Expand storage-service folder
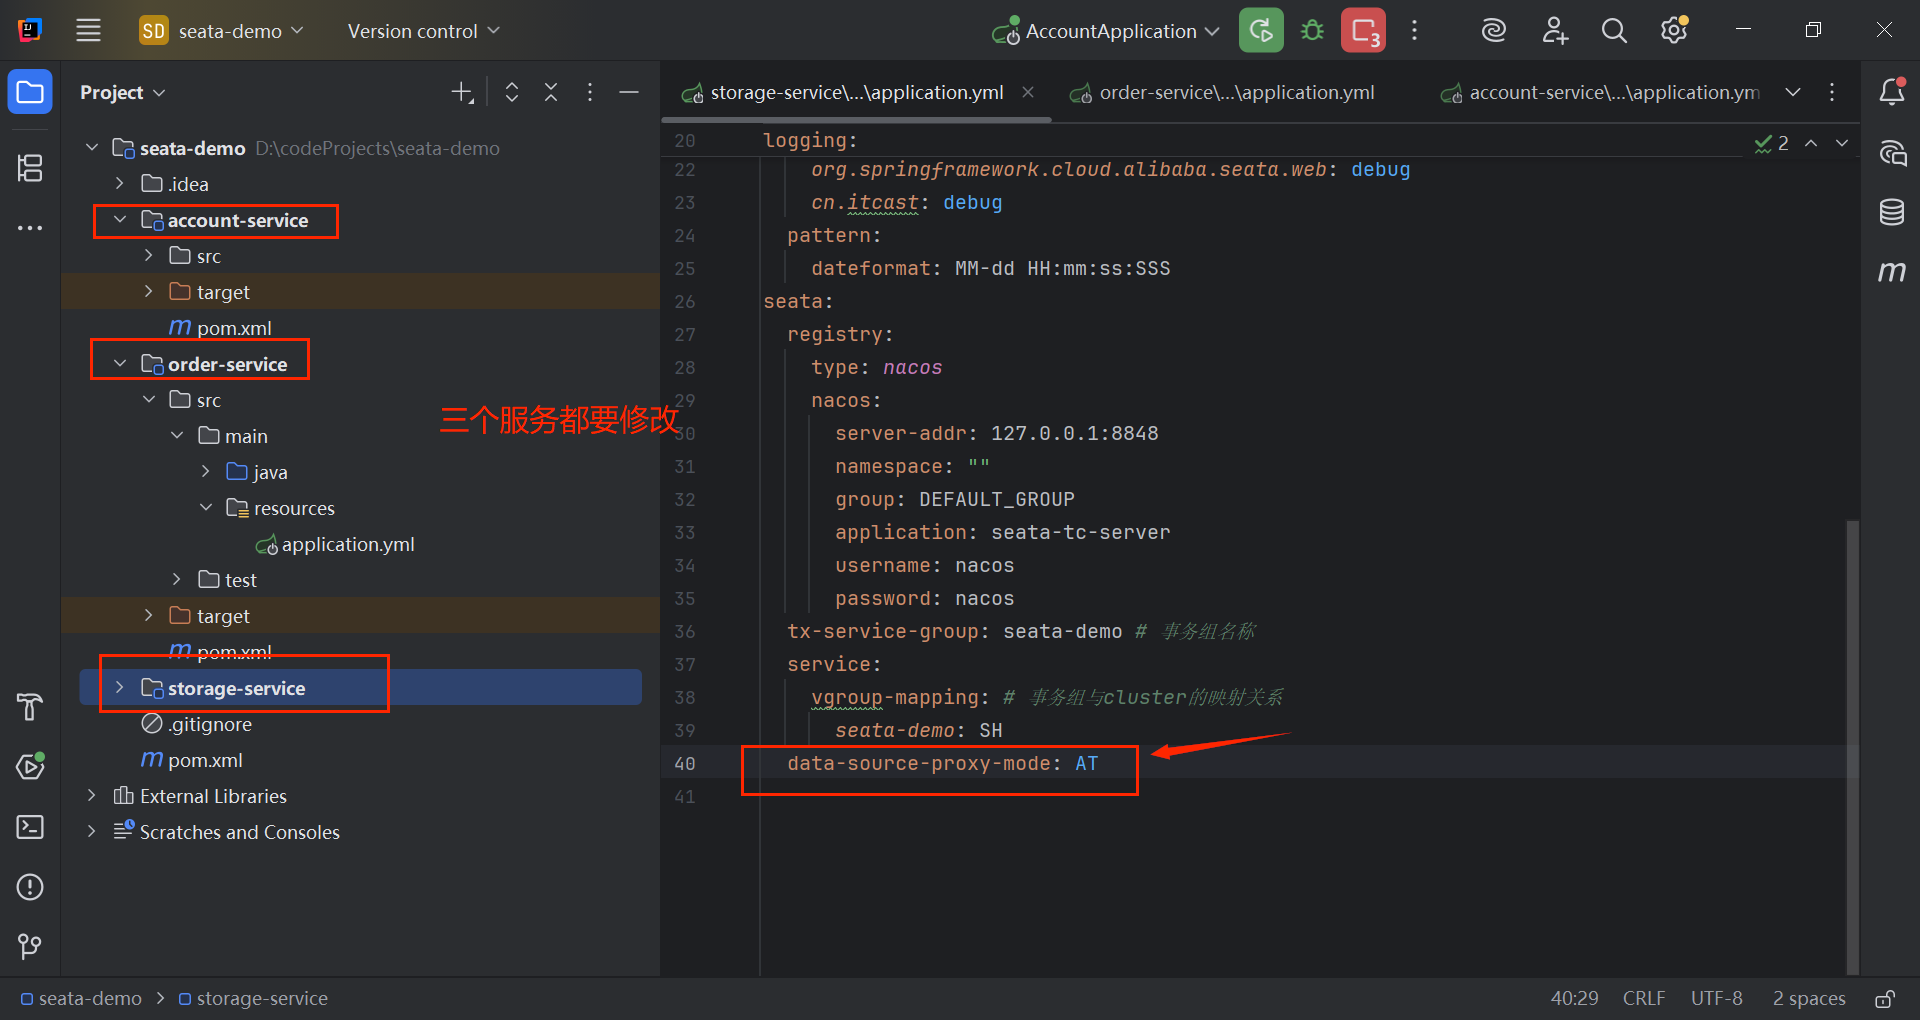Image resolution: width=1920 pixels, height=1020 pixels. click(120, 688)
